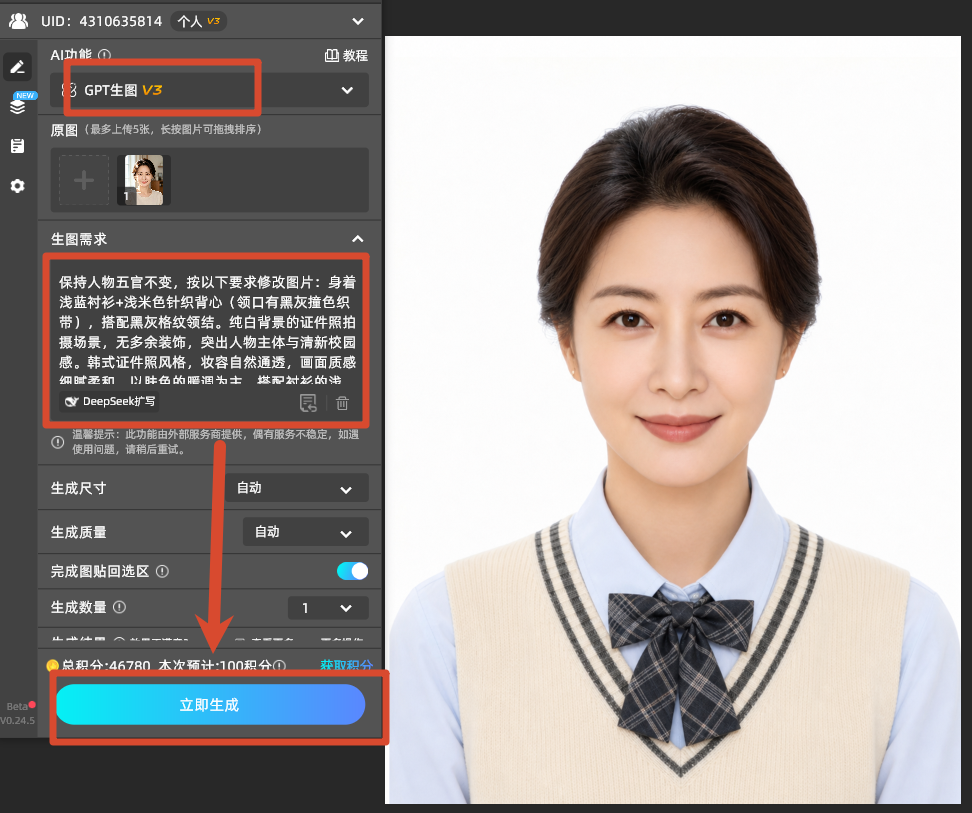Click the info icon beside 完成图贴回选区
Screen dimensions: 972x813
tap(162, 571)
